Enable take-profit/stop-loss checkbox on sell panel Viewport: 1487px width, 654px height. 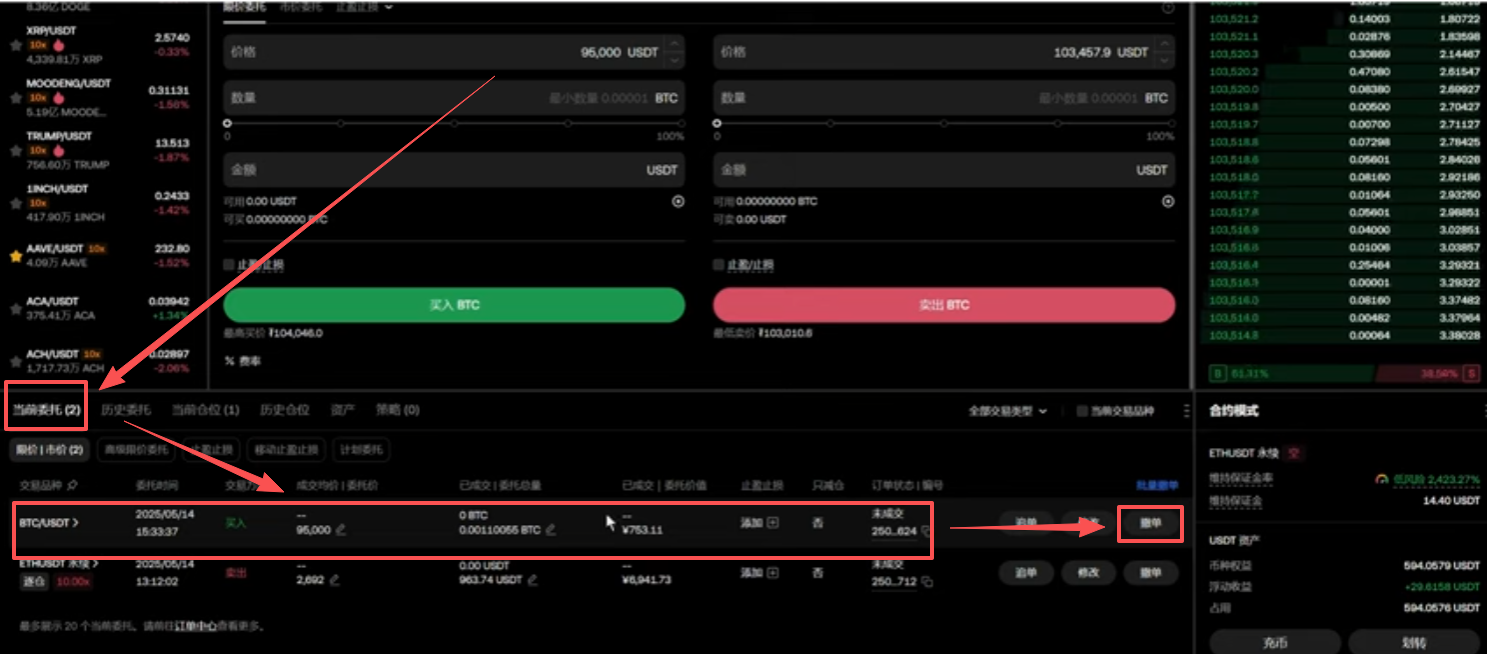pyautogui.click(x=718, y=265)
